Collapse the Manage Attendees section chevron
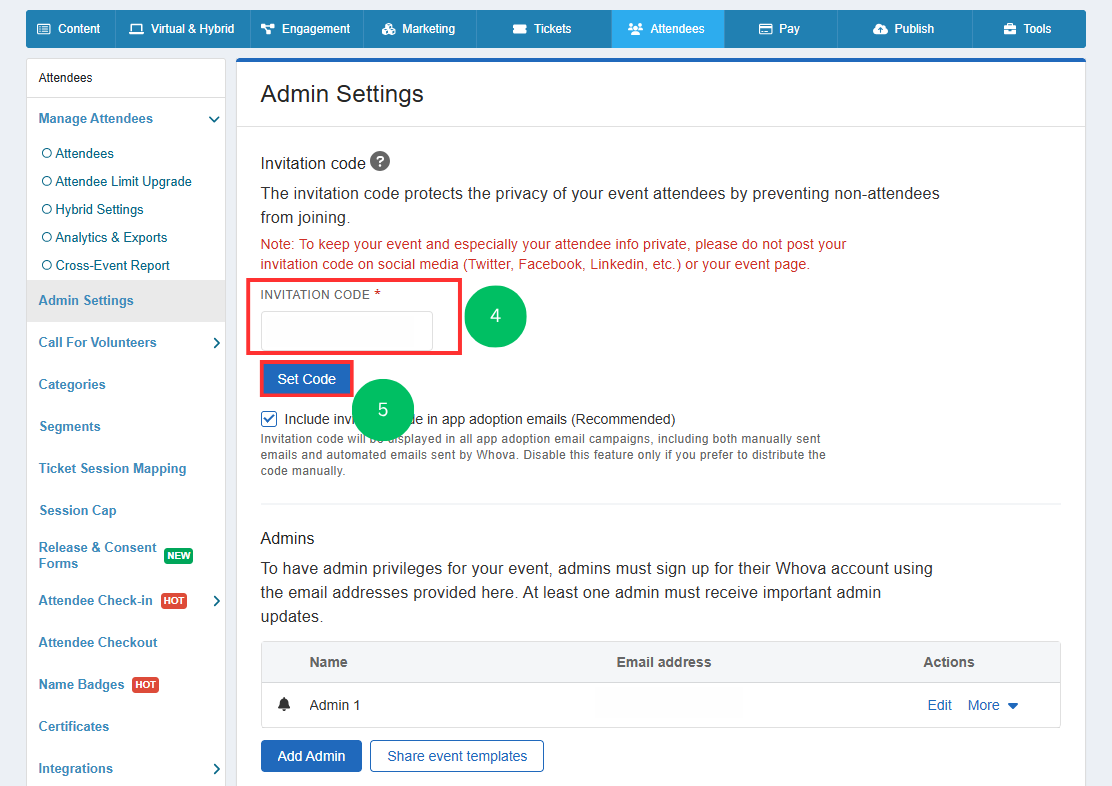This screenshot has width=1112, height=786. [214, 119]
